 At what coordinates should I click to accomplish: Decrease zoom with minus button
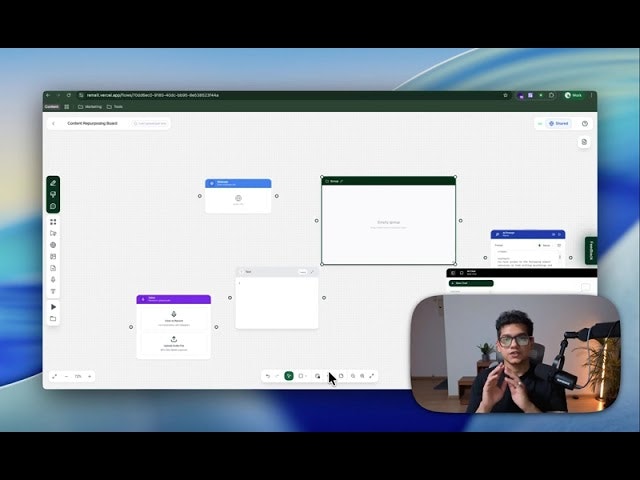tap(67, 376)
